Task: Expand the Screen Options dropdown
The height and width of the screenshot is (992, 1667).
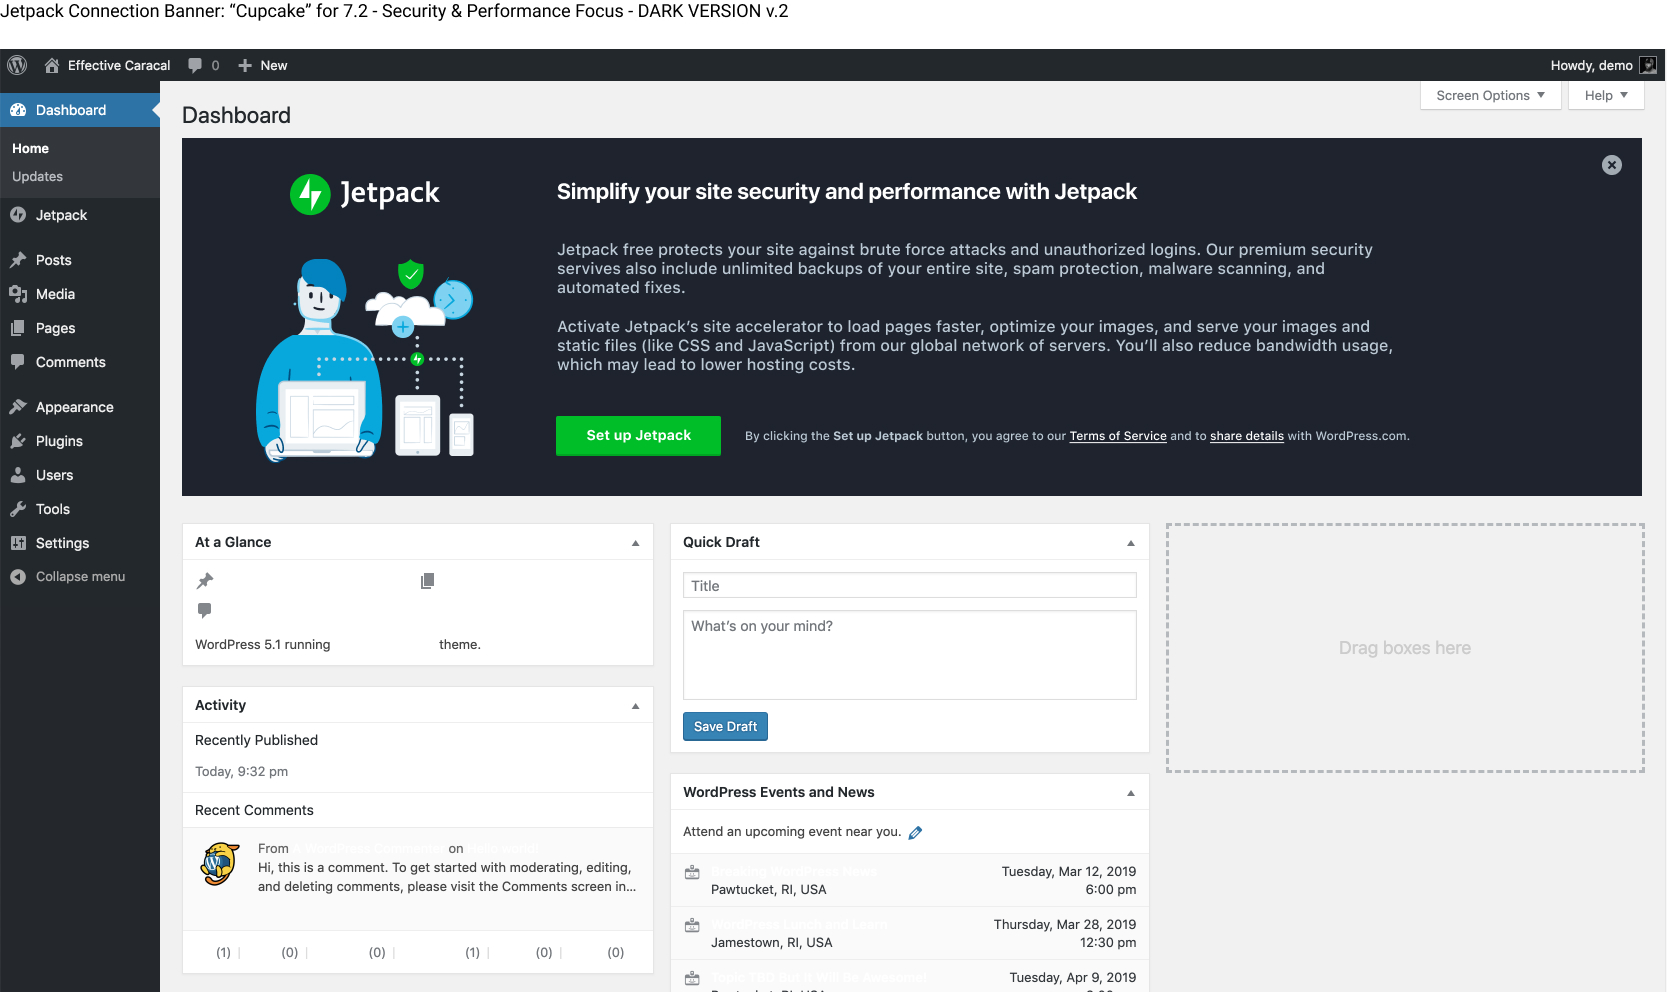Action: (1490, 95)
